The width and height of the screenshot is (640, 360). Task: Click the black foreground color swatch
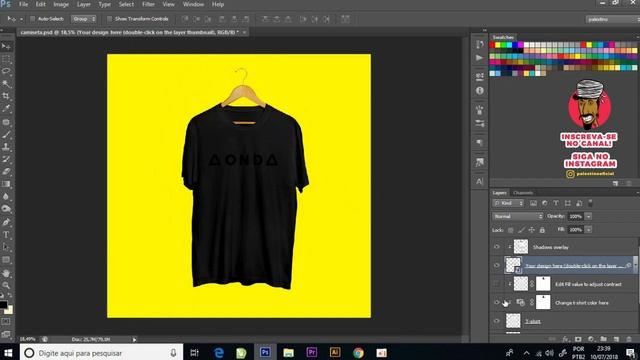3,304
